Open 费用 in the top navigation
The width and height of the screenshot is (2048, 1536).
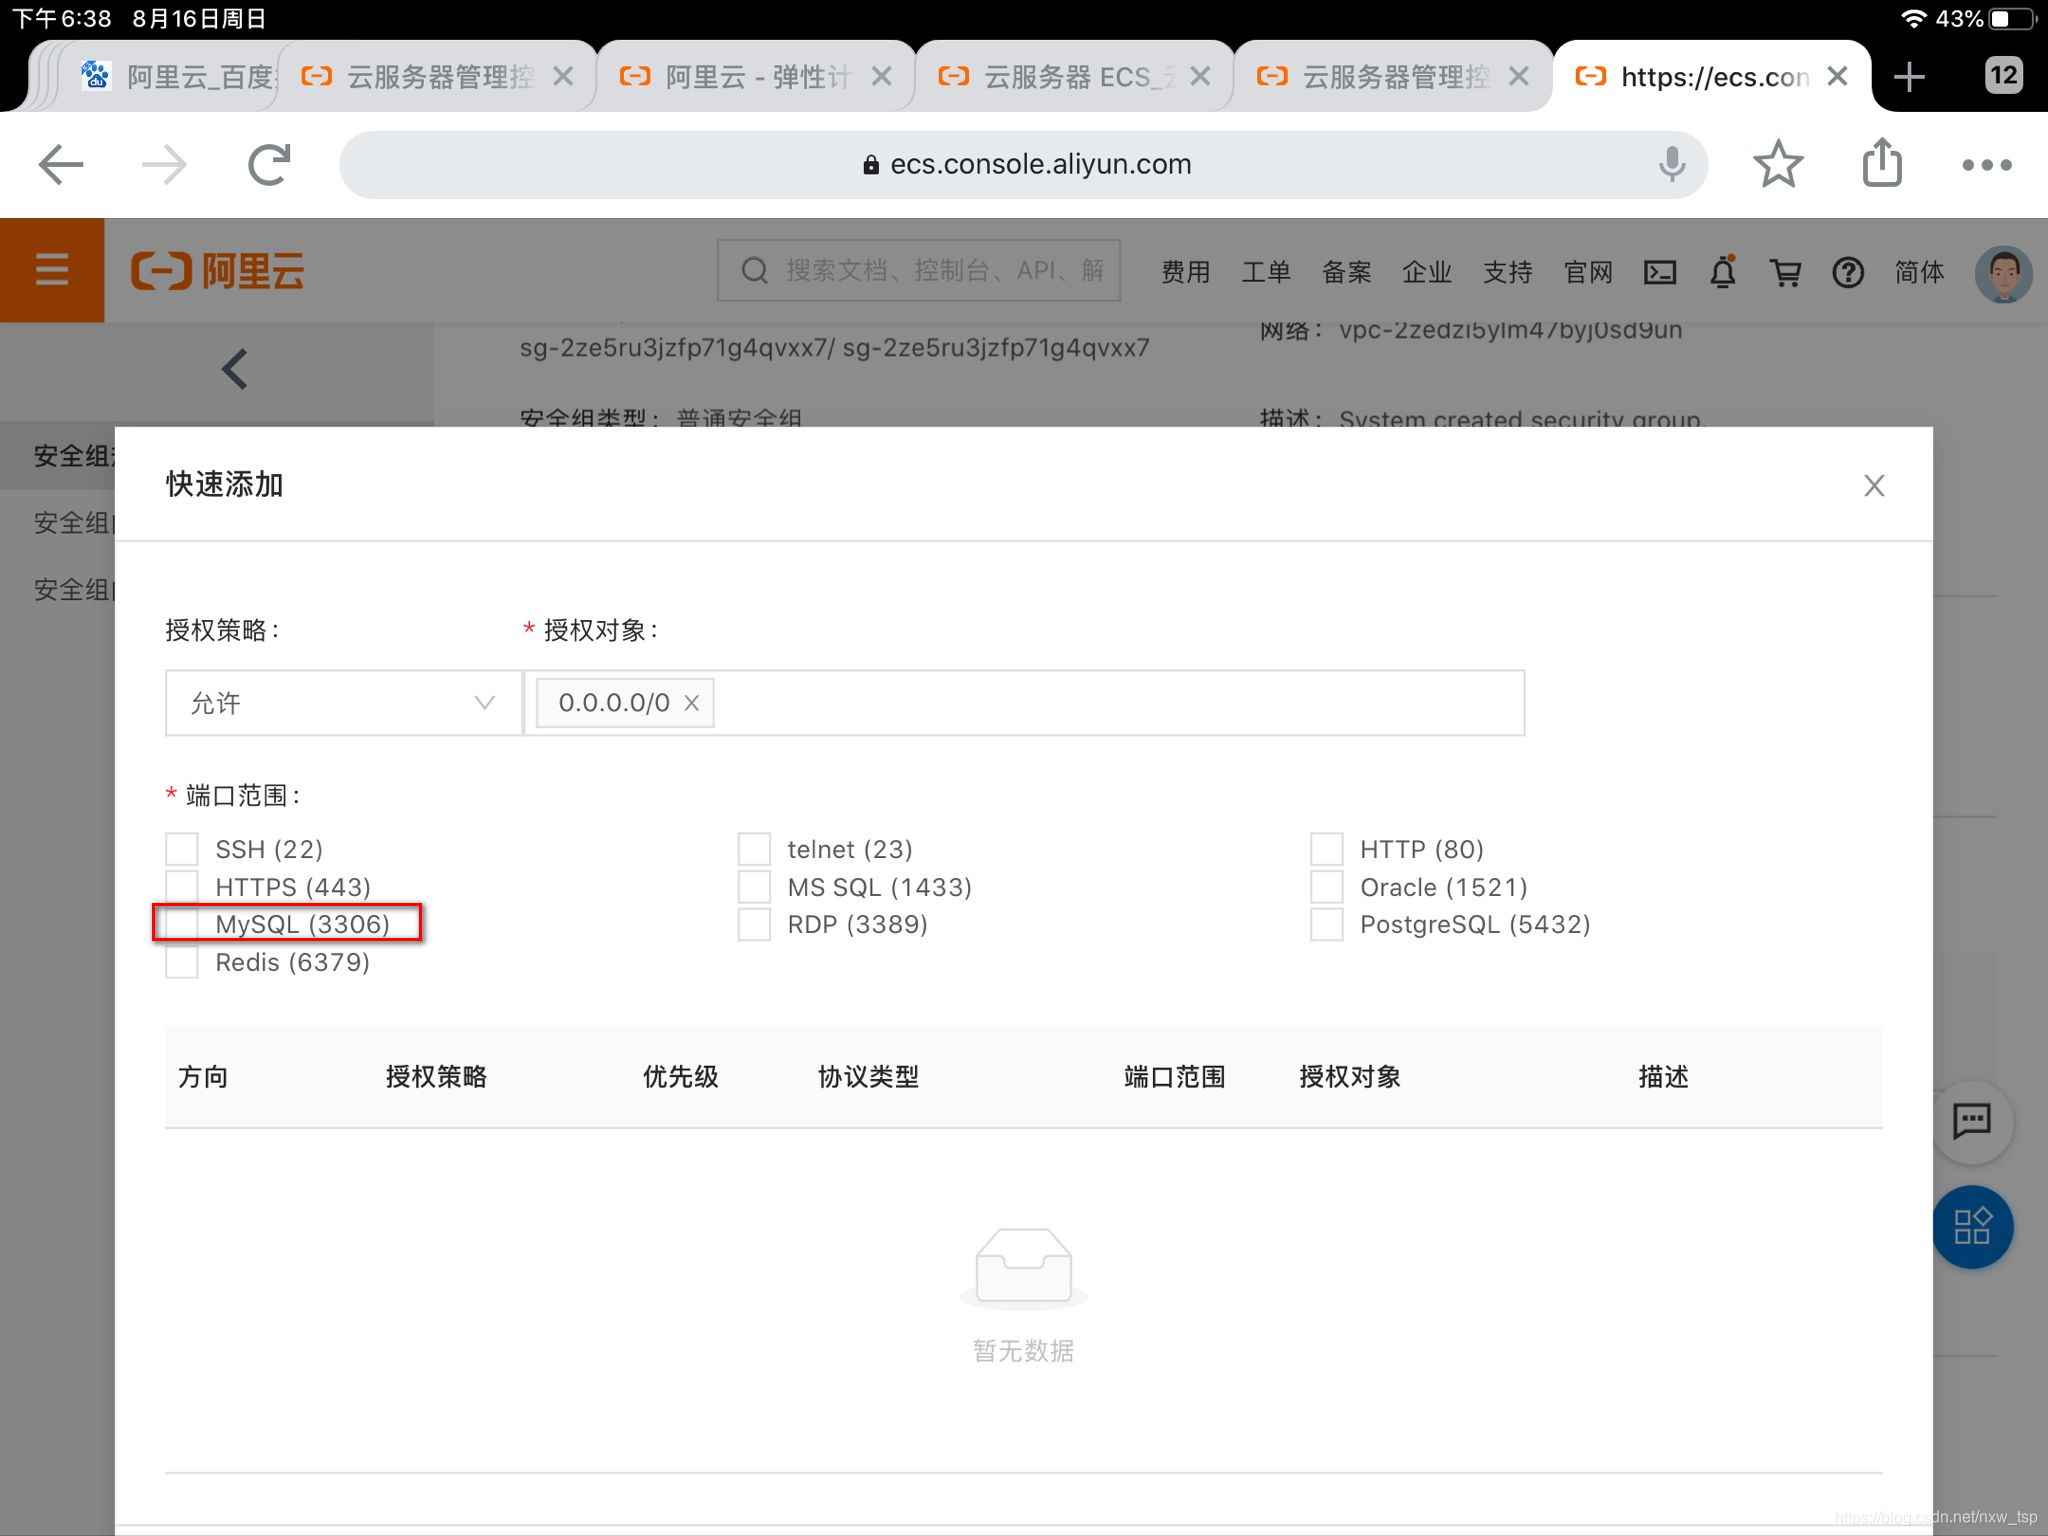tap(1185, 272)
